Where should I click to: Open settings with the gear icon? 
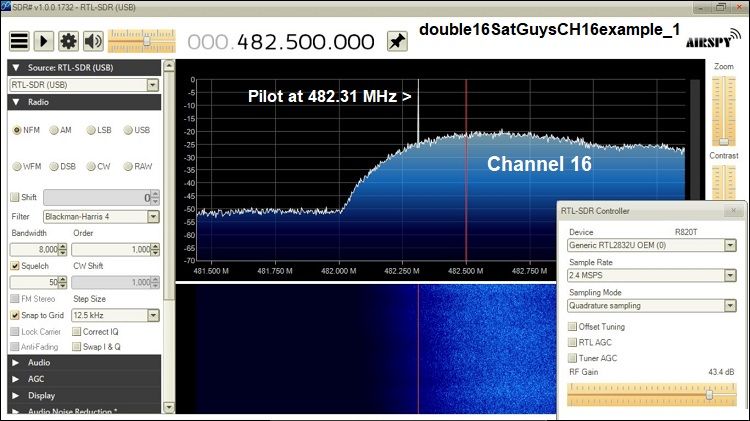click(x=68, y=41)
